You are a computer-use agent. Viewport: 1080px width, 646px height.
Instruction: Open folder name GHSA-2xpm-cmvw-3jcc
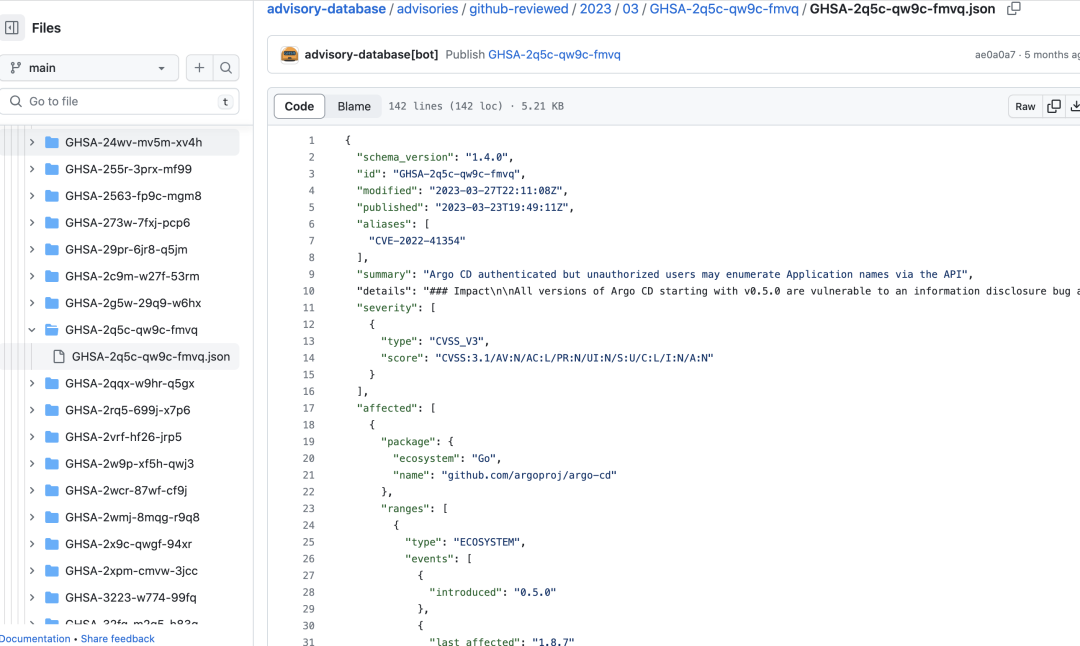click(131, 571)
